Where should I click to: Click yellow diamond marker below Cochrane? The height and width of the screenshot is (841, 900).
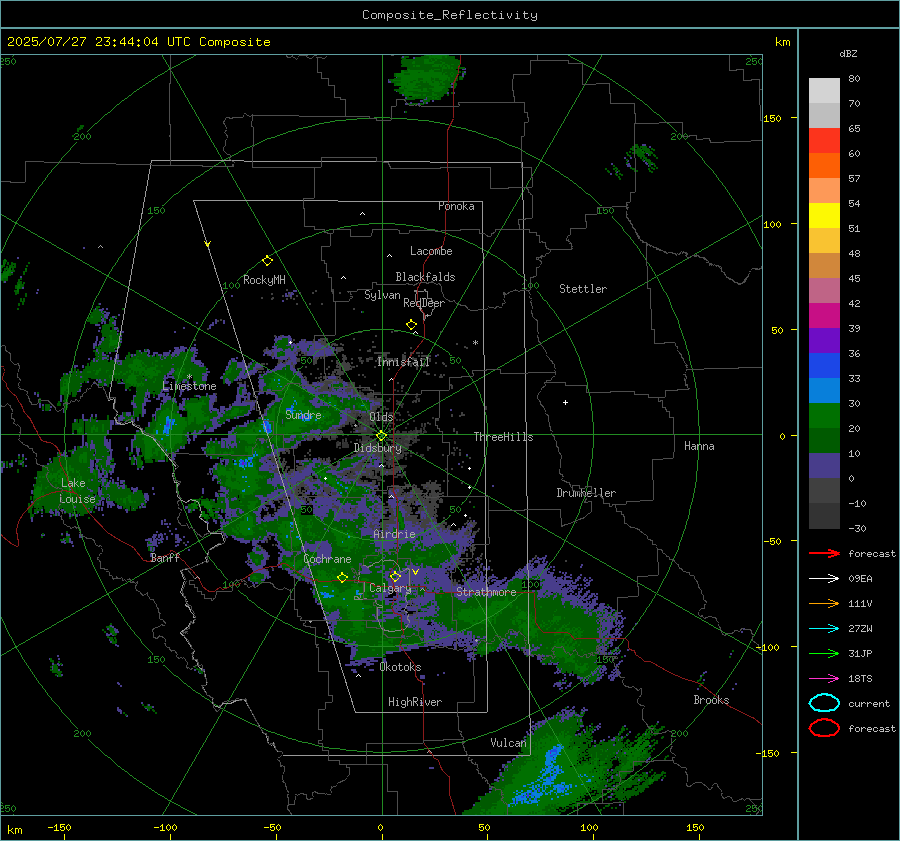[x=342, y=577]
